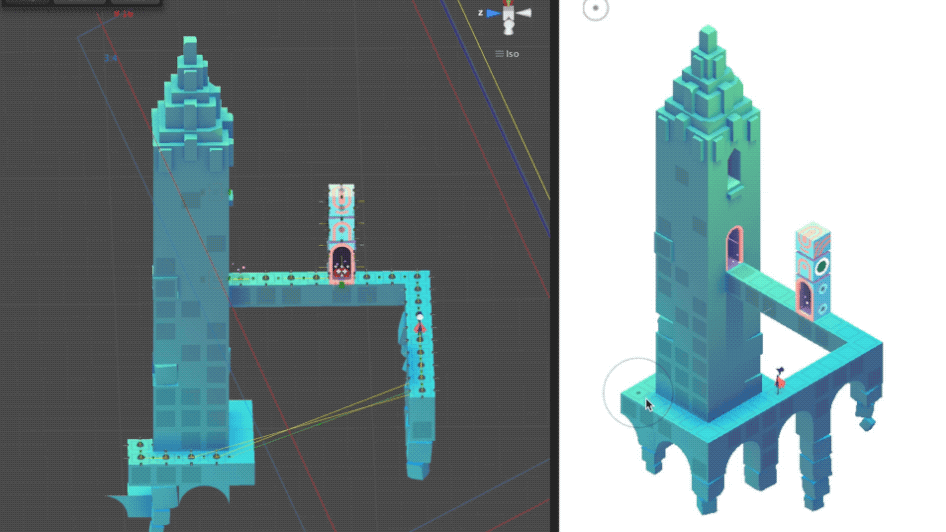
Task: Toggle the Iso projection label
Action: tap(512, 54)
